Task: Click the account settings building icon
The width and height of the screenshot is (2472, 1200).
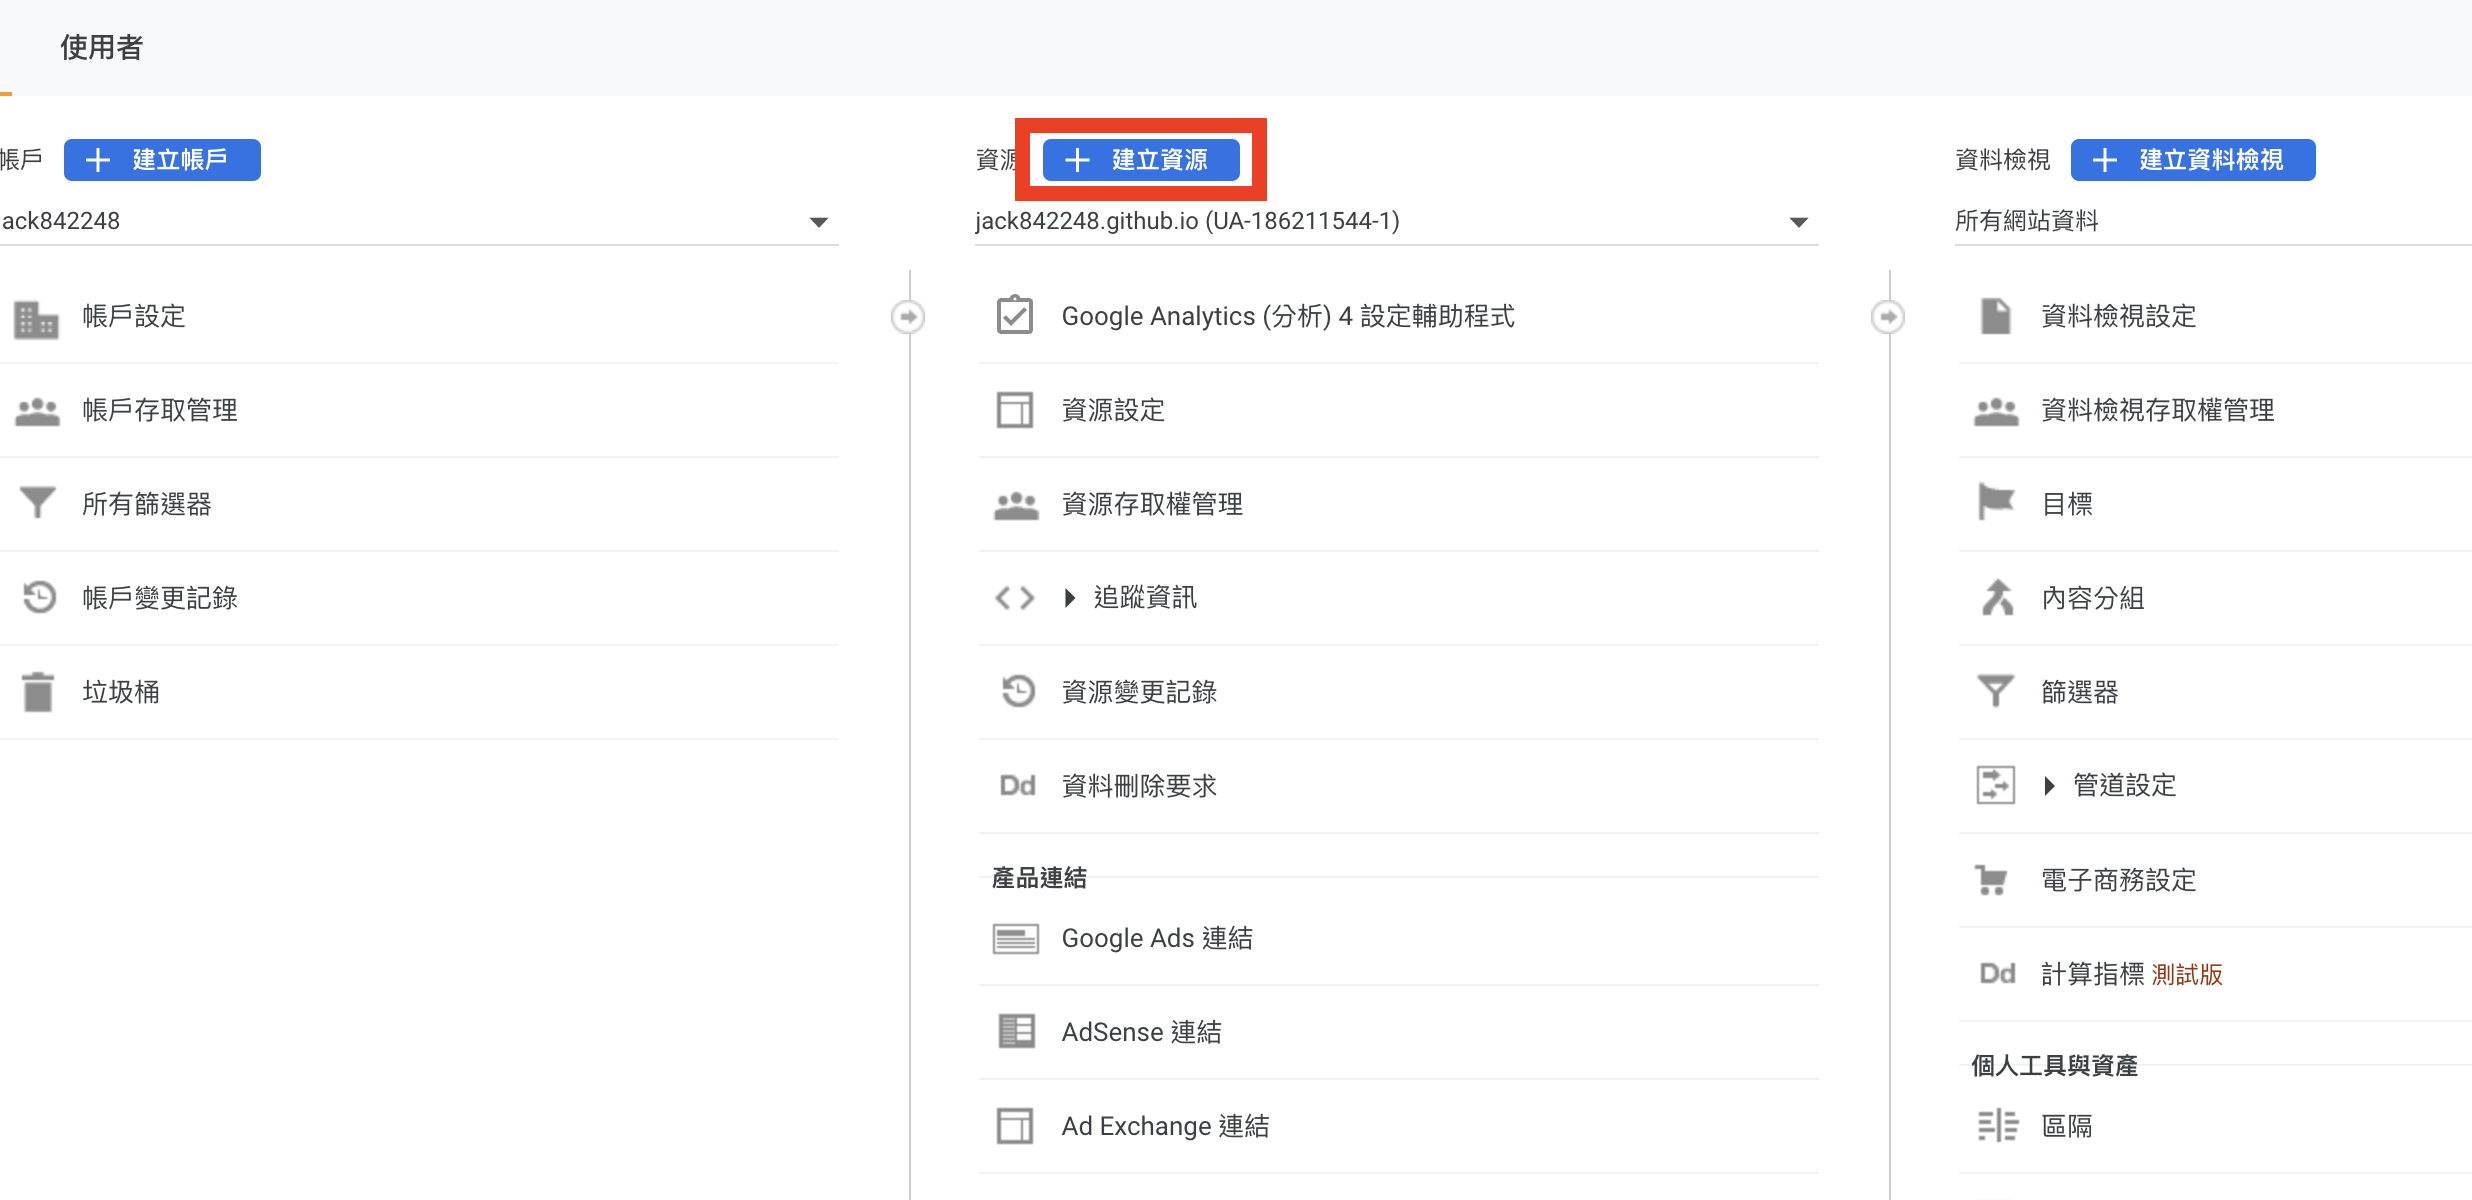Action: tap(37, 319)
